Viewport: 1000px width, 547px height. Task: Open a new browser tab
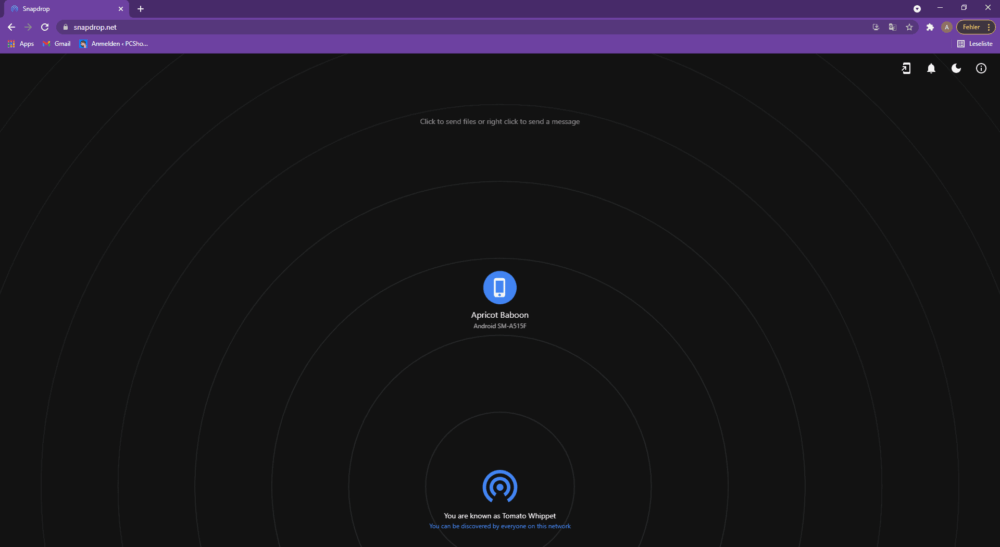tap(140, 9)
